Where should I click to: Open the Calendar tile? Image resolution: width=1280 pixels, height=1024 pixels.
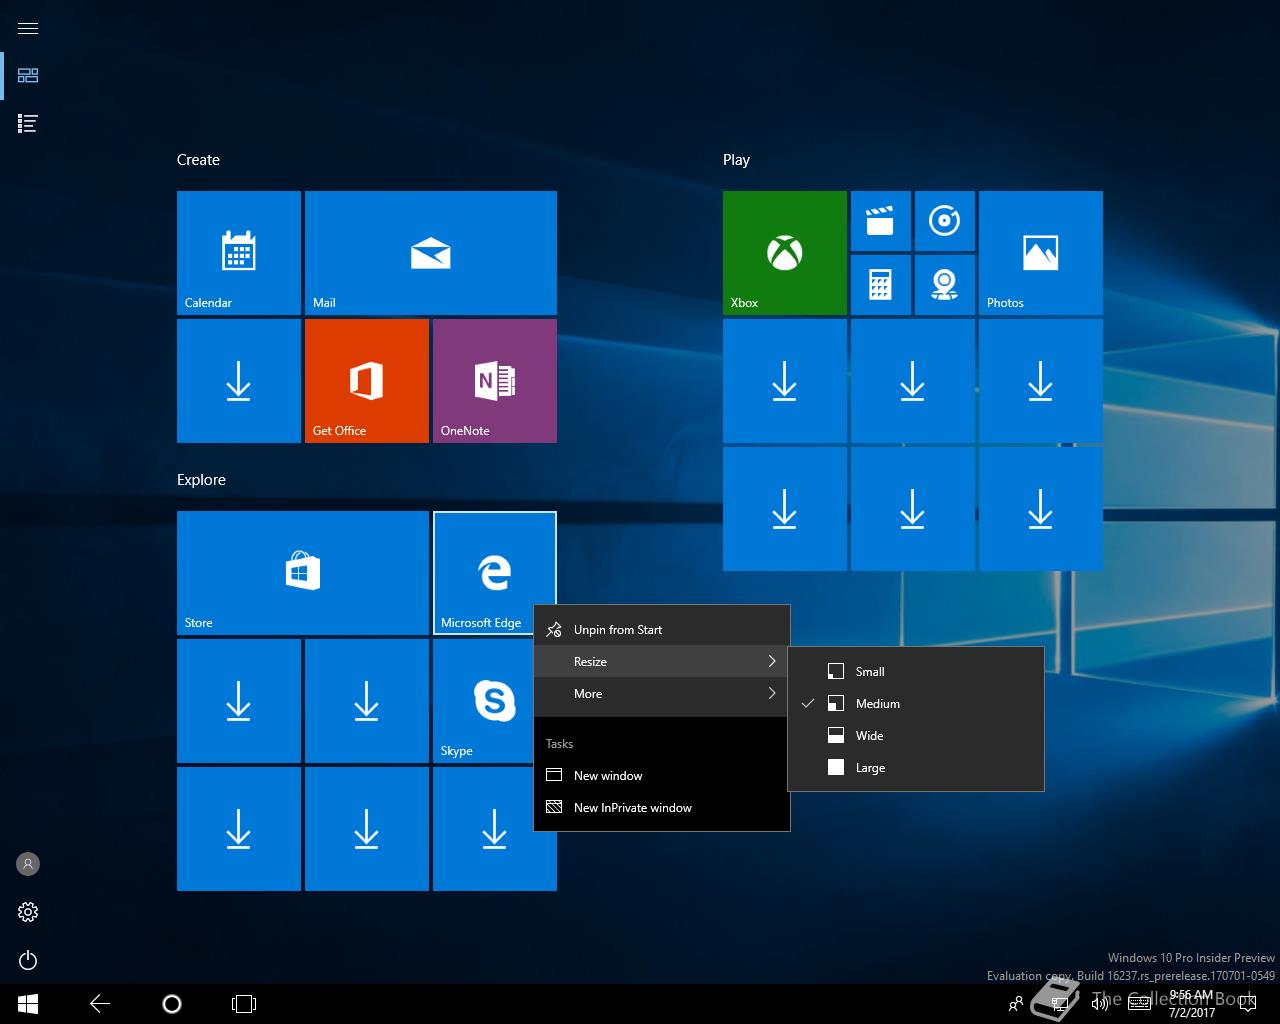point(239,253)
